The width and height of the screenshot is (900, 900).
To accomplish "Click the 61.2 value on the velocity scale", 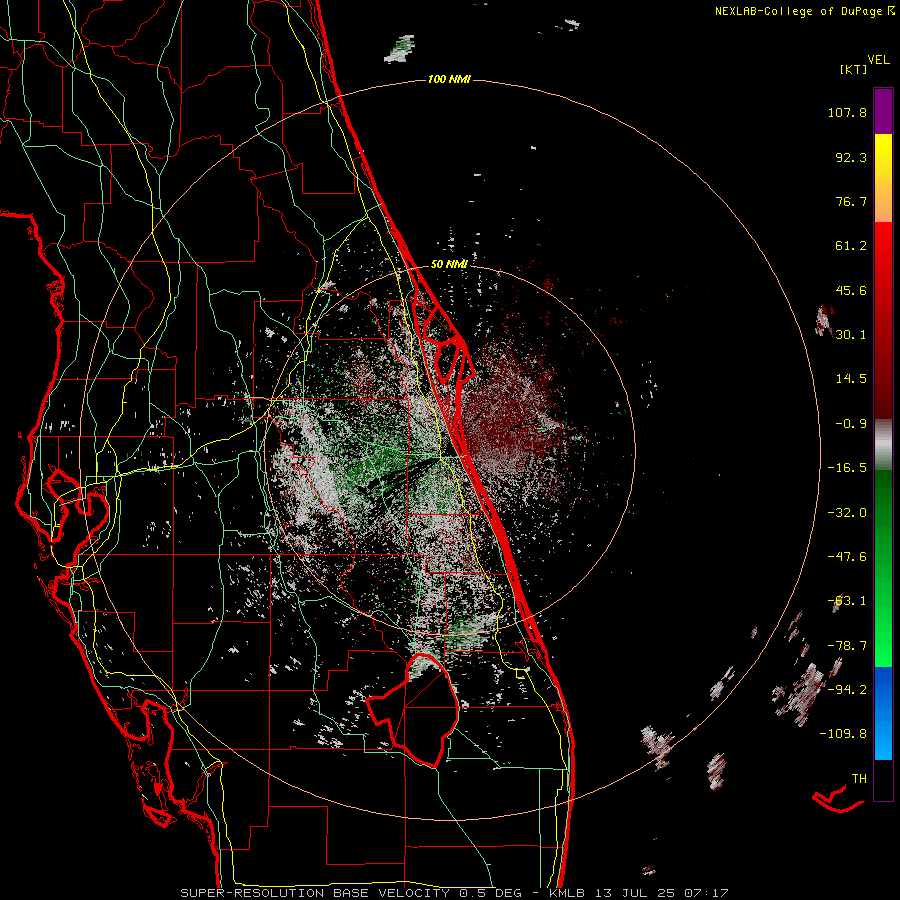I will pos(851,246).
